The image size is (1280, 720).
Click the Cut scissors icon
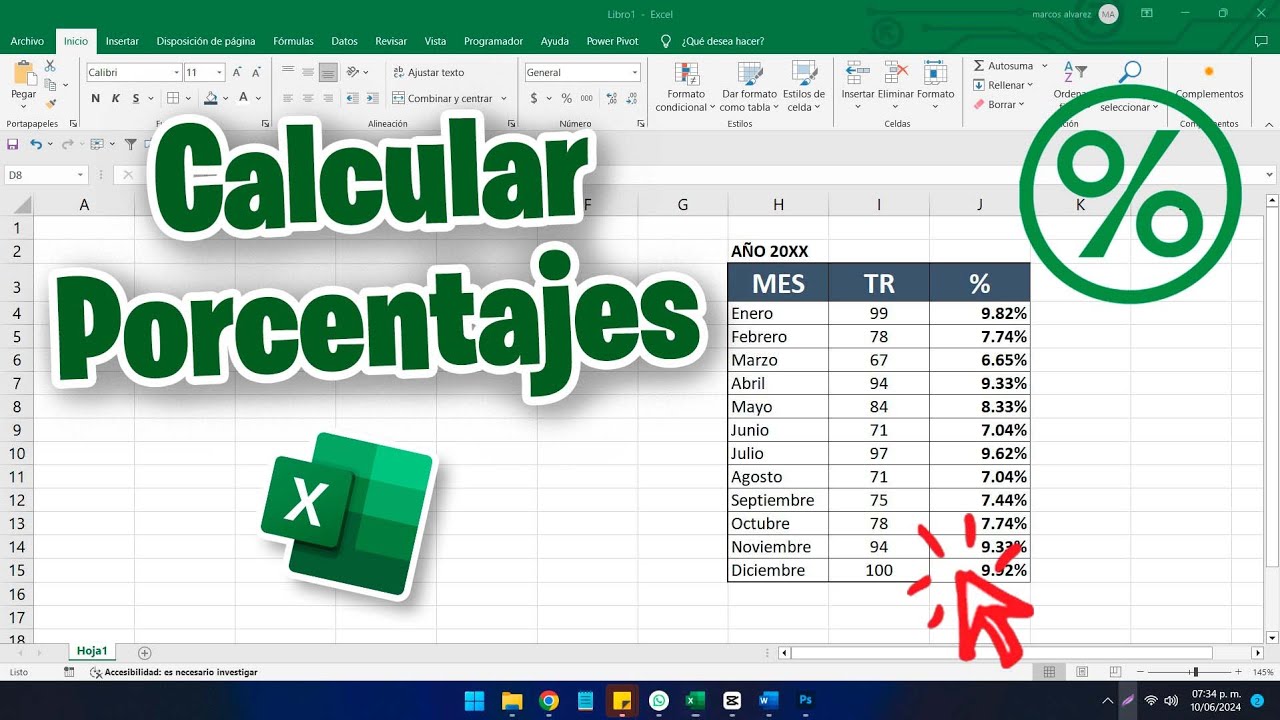tap(50, 66)
